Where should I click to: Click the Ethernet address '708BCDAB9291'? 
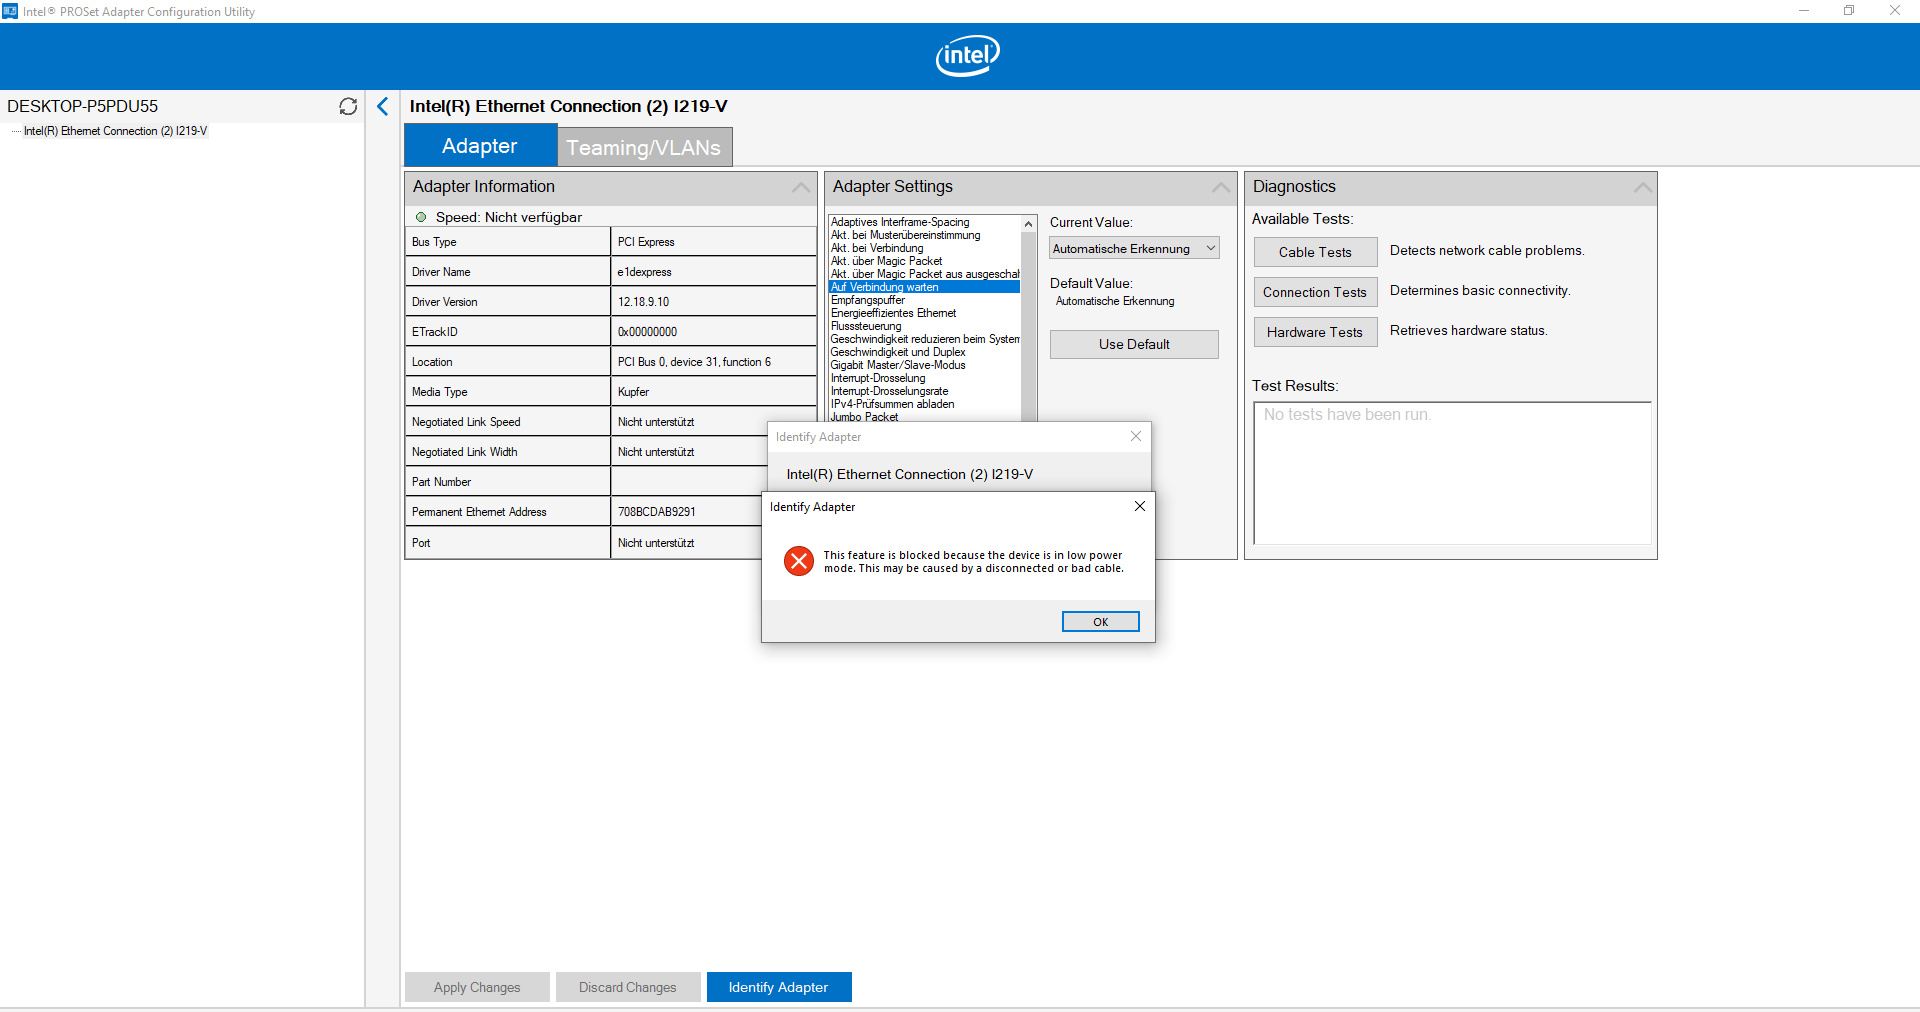pos(656,512)
